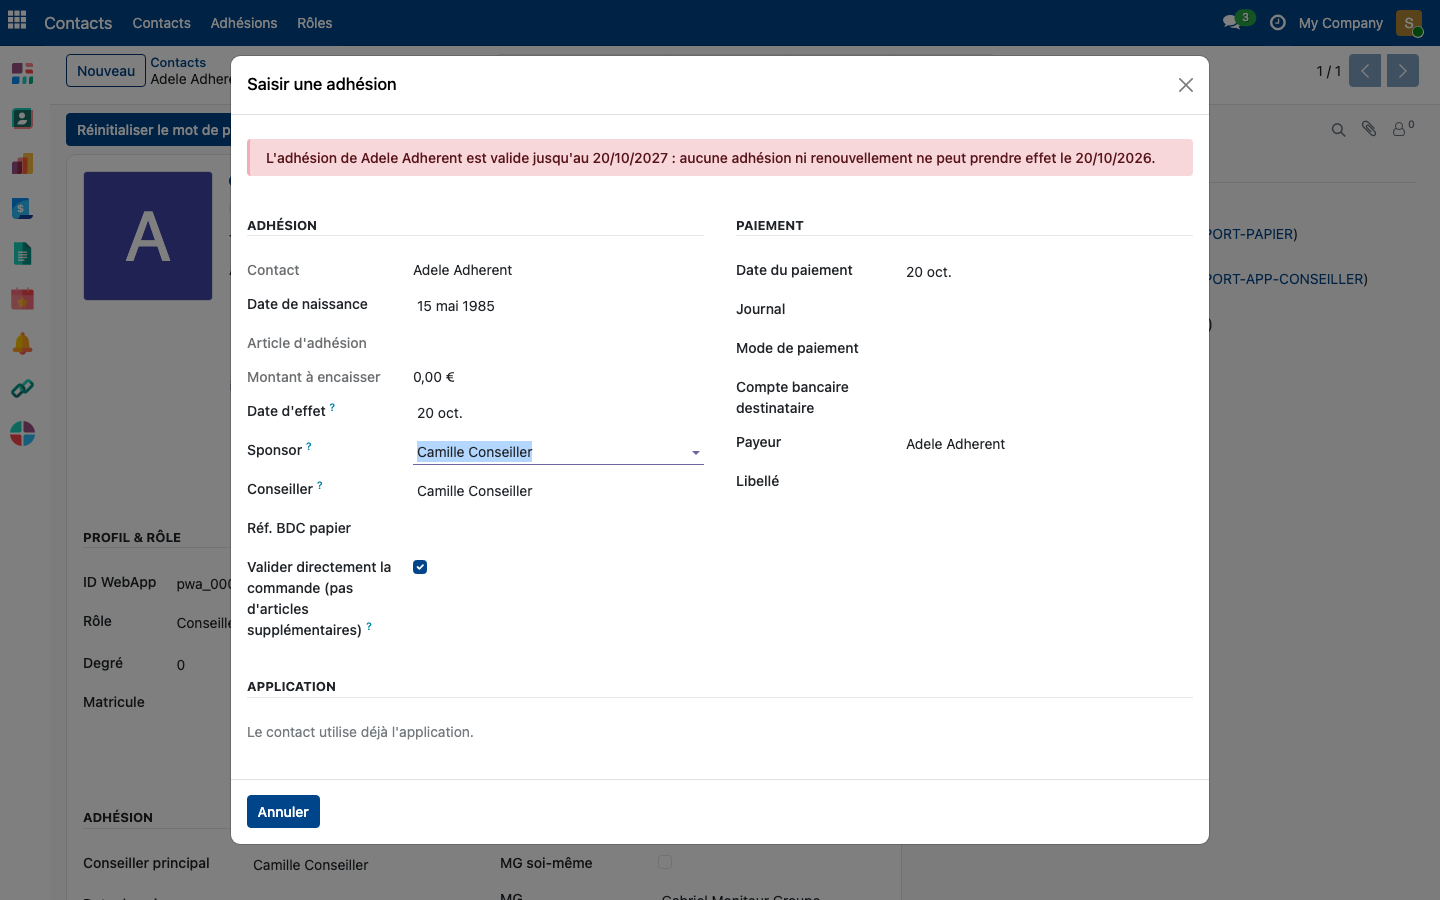Open the pie chart app in the sidebar

tap(22, 433)
